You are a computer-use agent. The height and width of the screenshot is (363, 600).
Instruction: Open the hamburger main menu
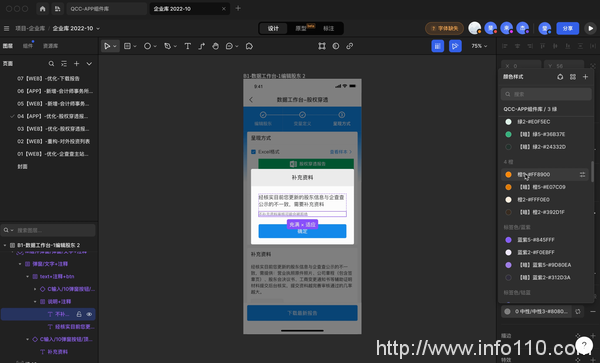[7, 28]
